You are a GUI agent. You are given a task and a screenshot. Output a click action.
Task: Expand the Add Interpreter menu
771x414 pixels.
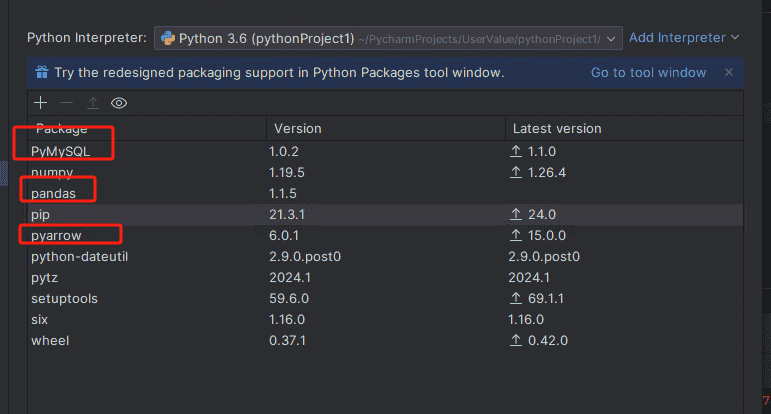pyautogui.click(x=684, y=38)
